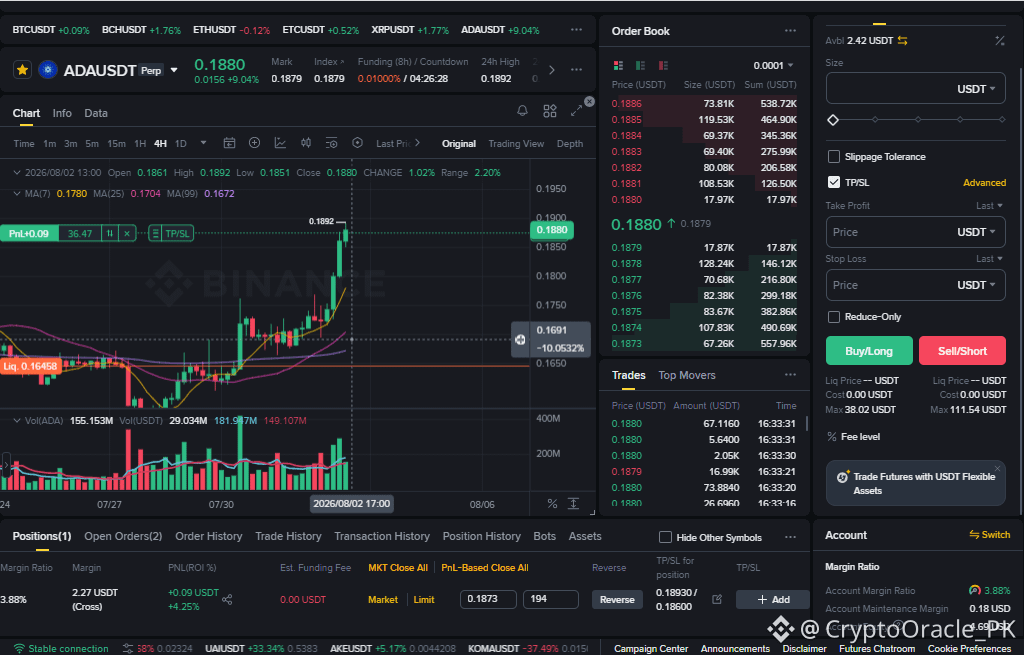The height and width of the screenshot is (655, 1024).
Task: Open Position History tab
Action: tap(481, 536)
